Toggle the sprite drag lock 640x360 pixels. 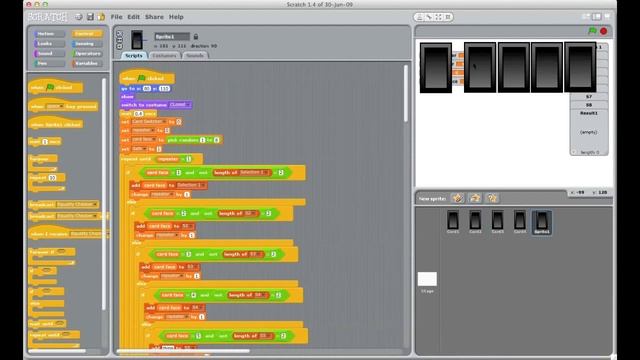196,37
